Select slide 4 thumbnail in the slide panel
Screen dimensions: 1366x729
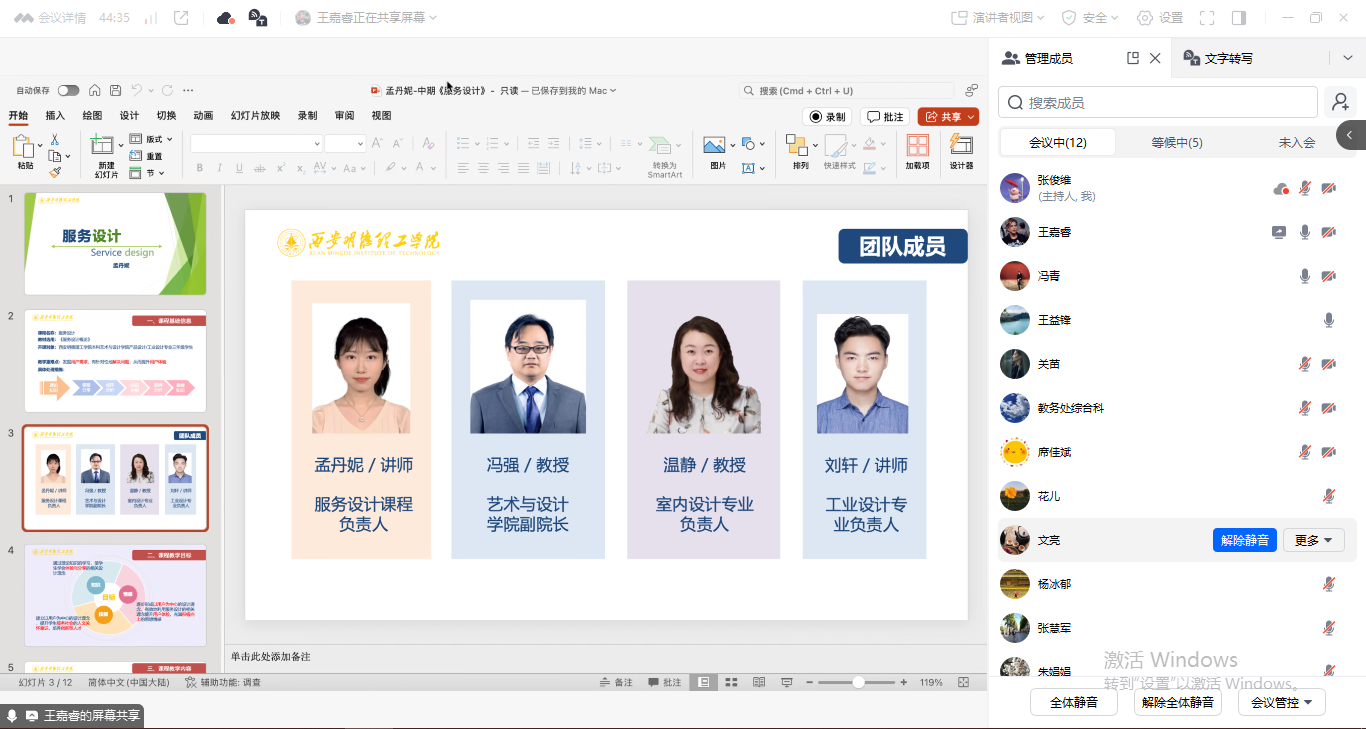click(x=115, y=595)
